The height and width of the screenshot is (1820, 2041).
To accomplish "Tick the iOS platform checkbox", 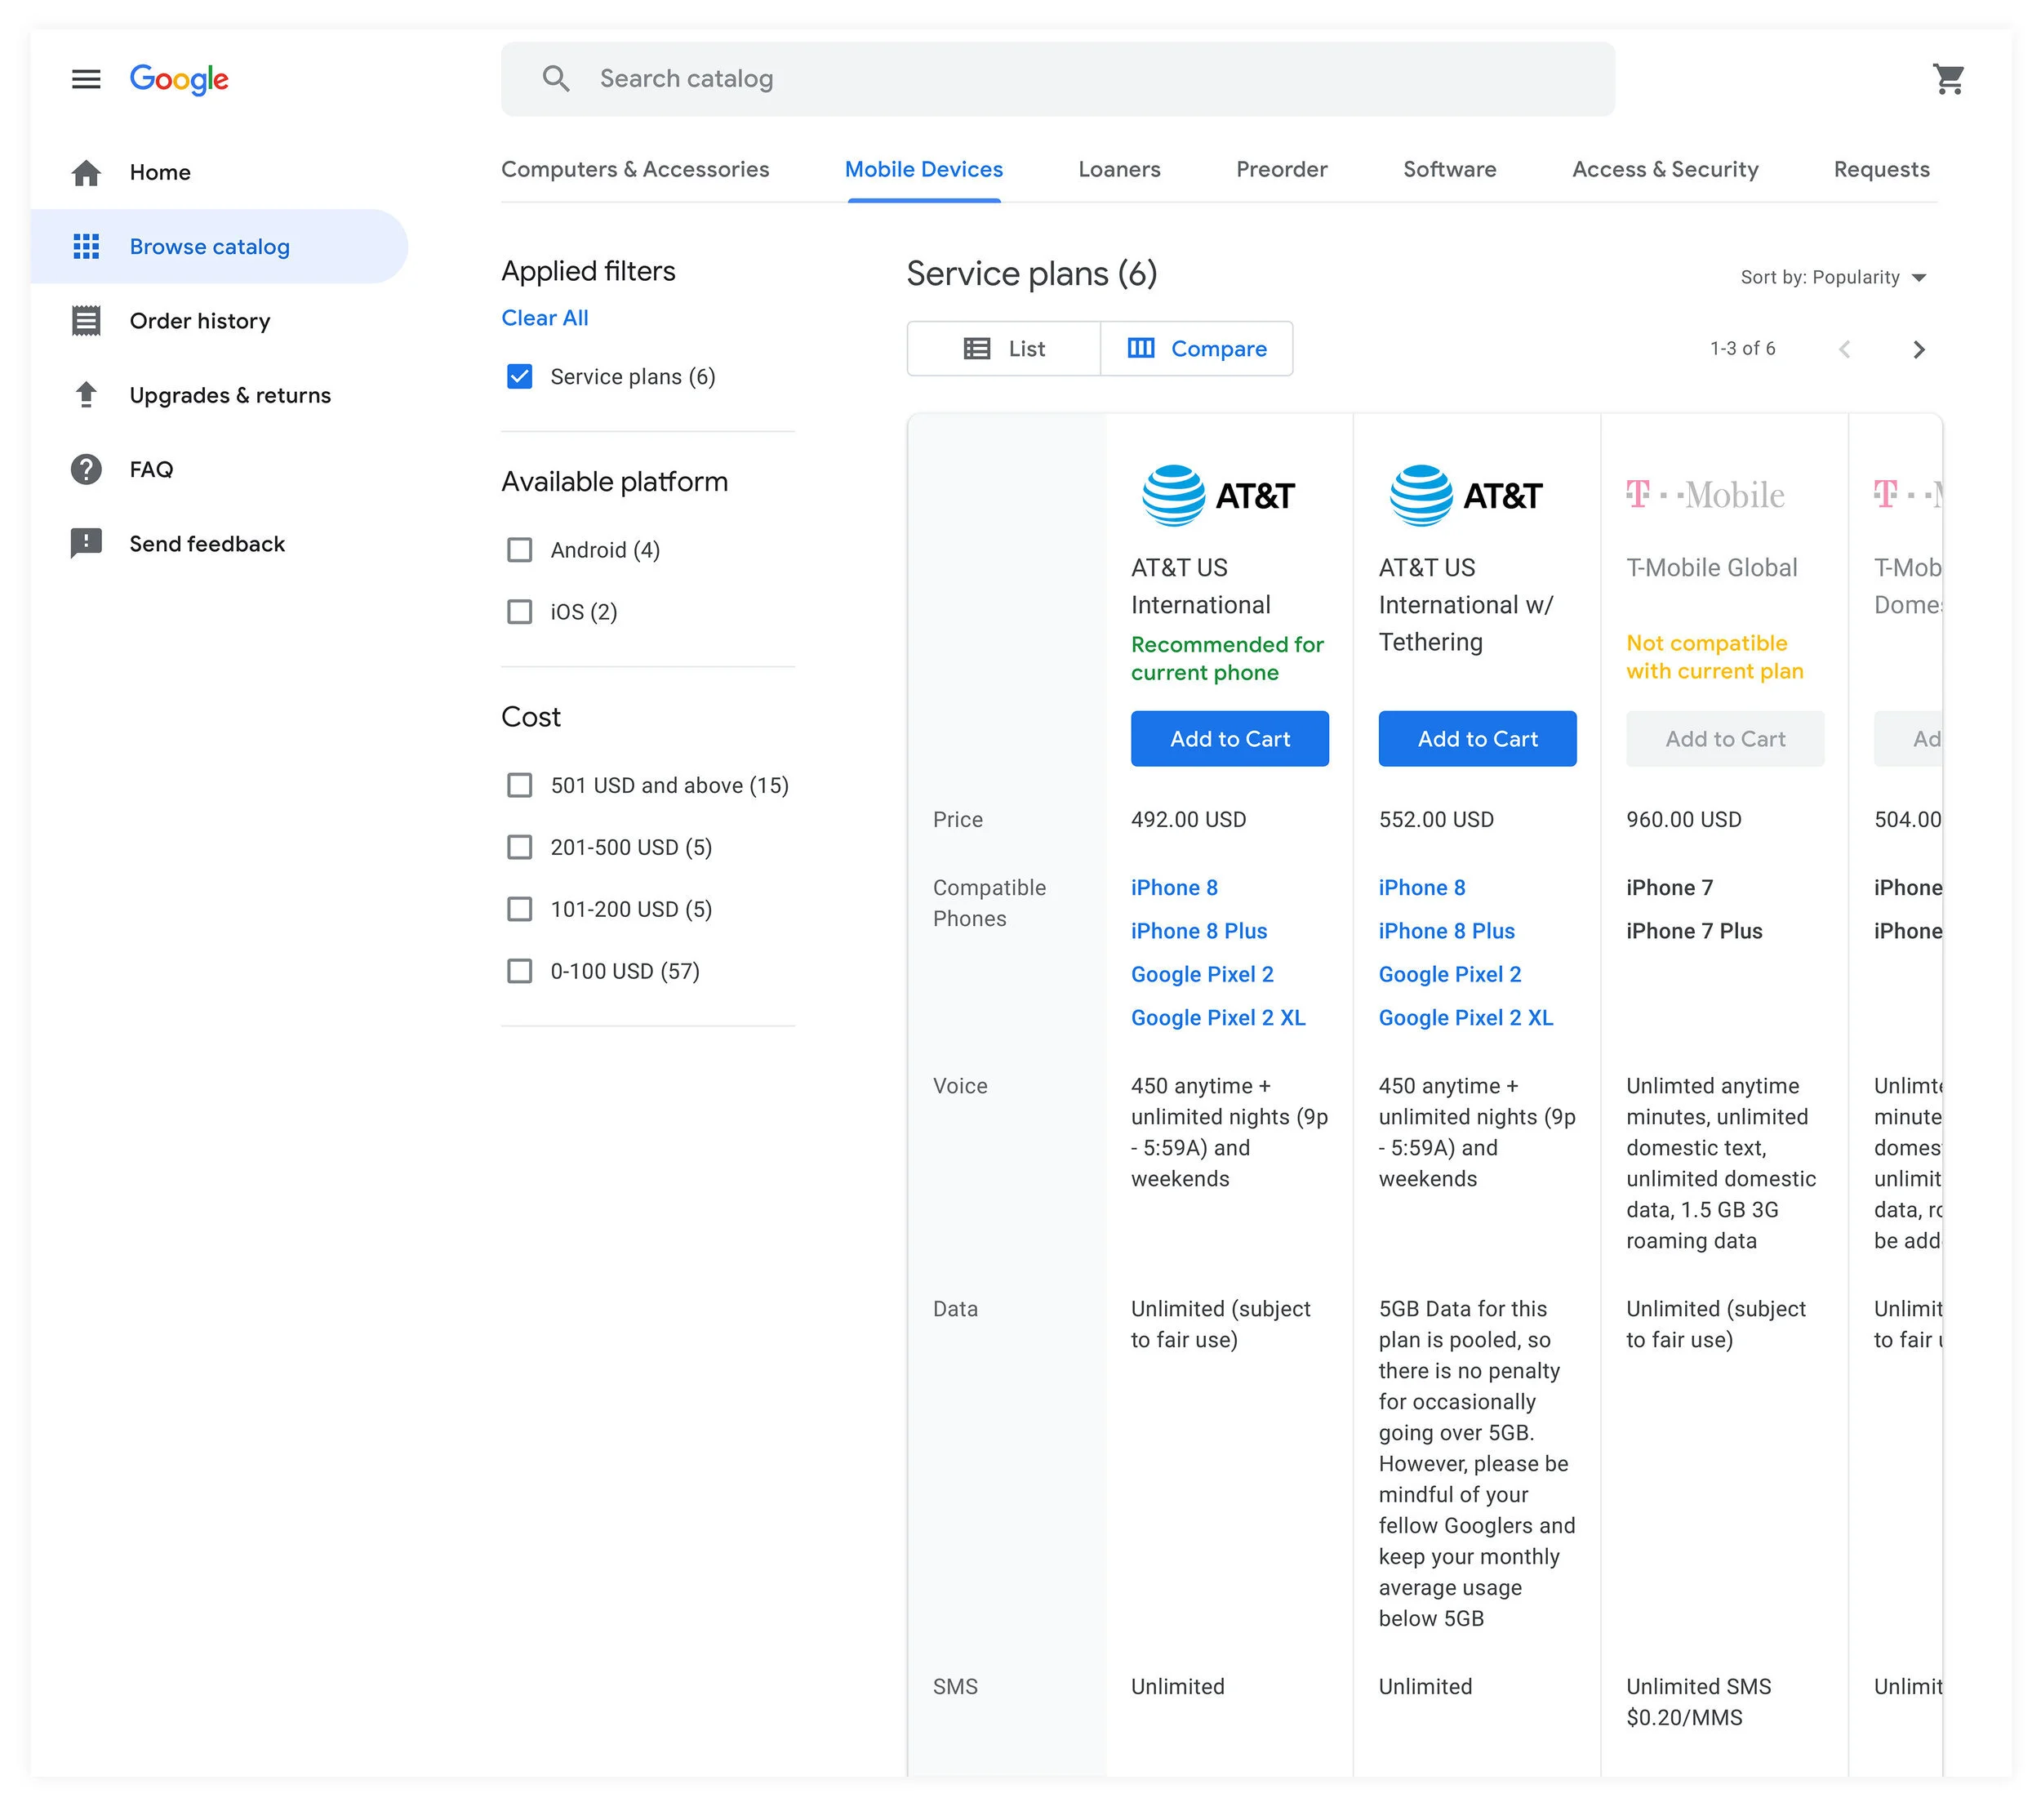I will (x=519, y=612).
